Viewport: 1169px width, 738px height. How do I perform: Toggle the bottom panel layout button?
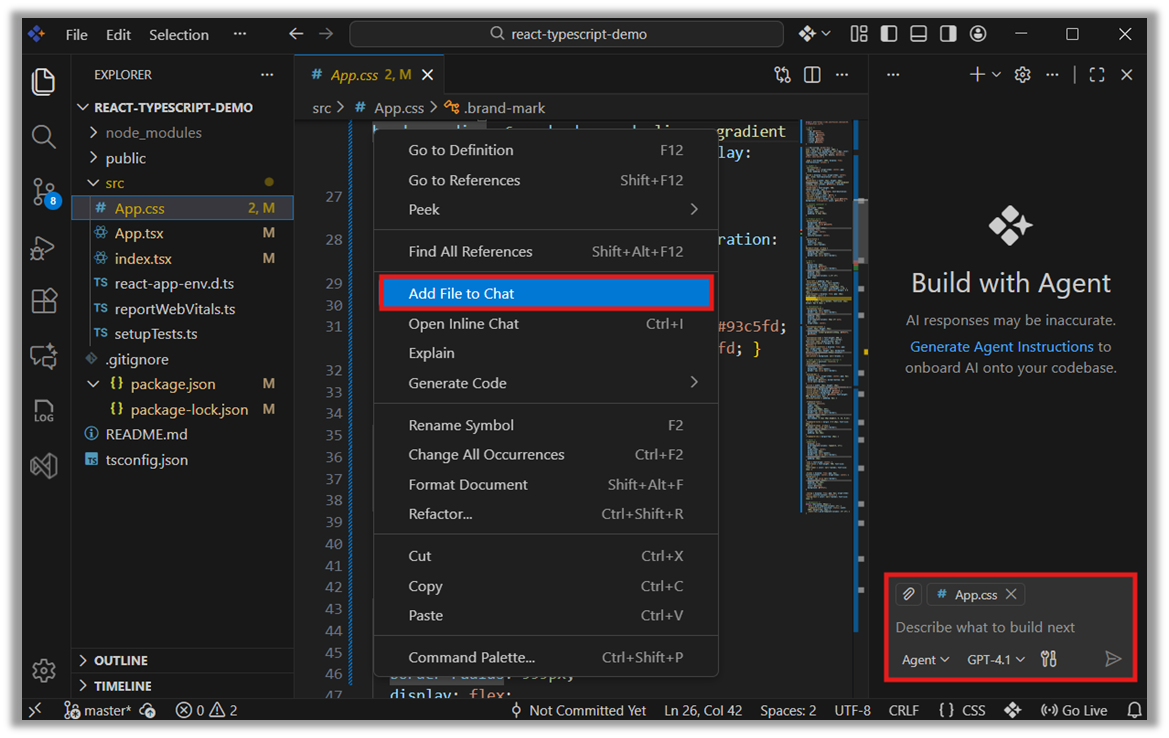tap(918, 34)
